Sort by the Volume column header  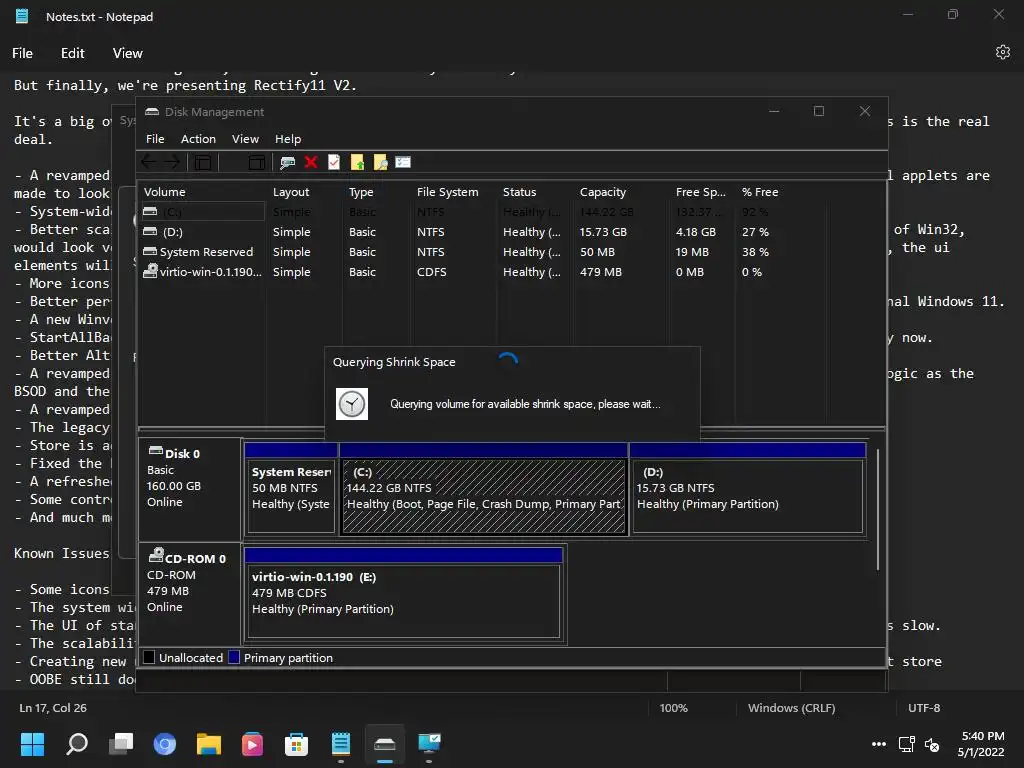click(x=202, y=192)
